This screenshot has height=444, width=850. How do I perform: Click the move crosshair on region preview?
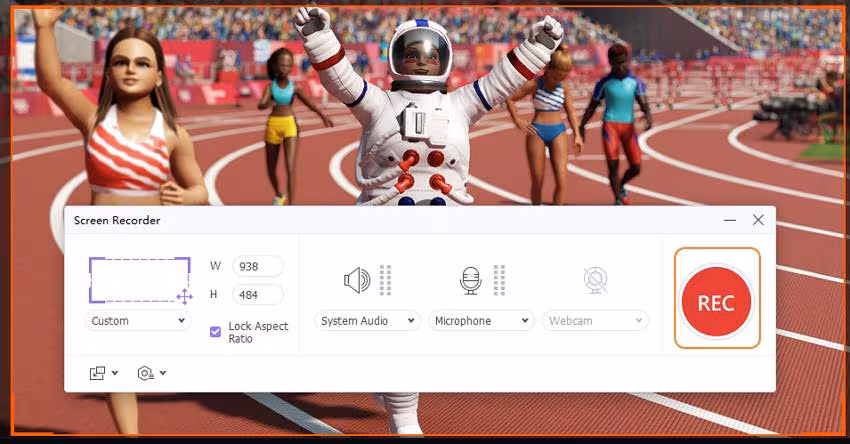tap(184, 297)
